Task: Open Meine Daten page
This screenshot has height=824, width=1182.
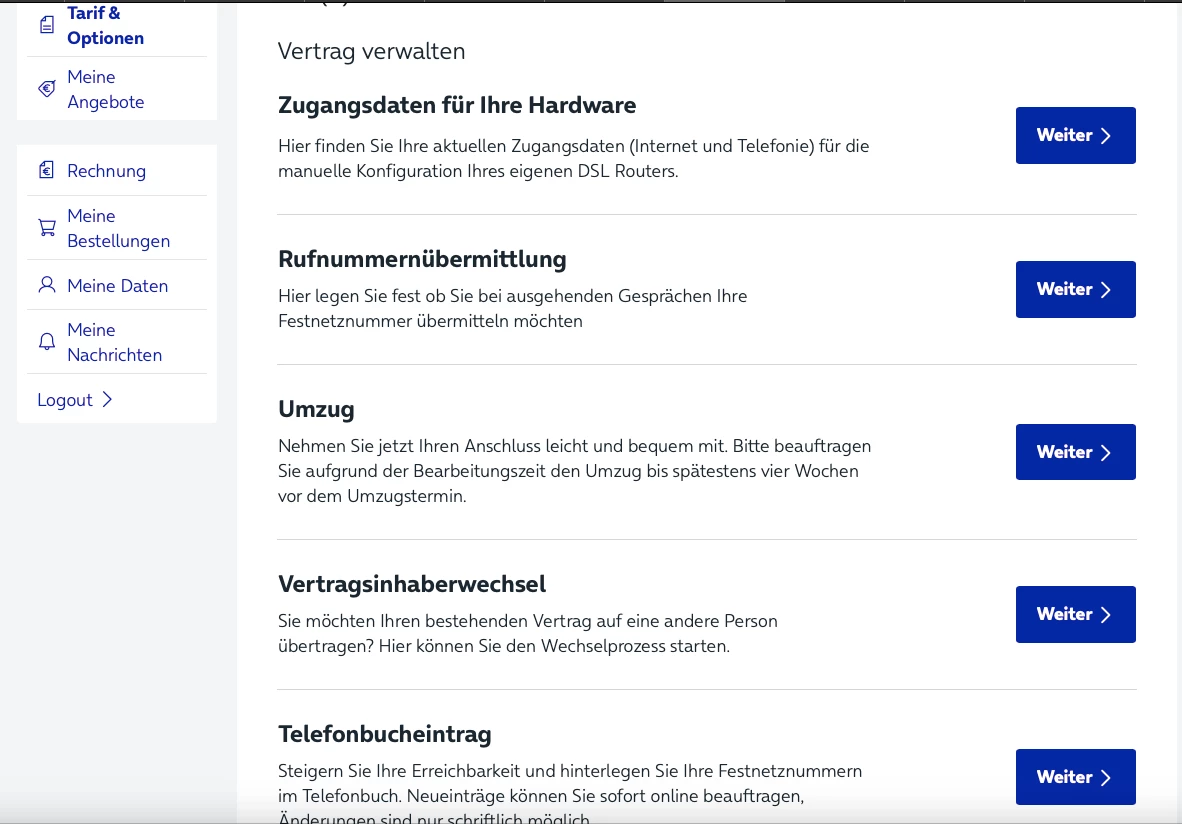Action: coord(117,286)
